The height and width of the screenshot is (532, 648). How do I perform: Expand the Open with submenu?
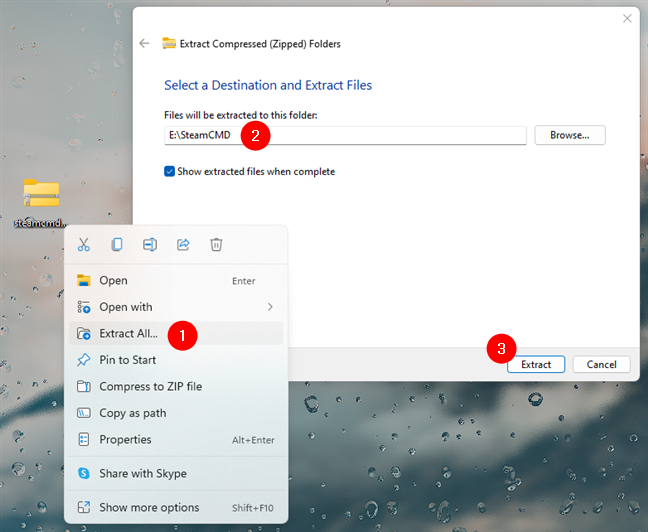click(x=176, y=307)
